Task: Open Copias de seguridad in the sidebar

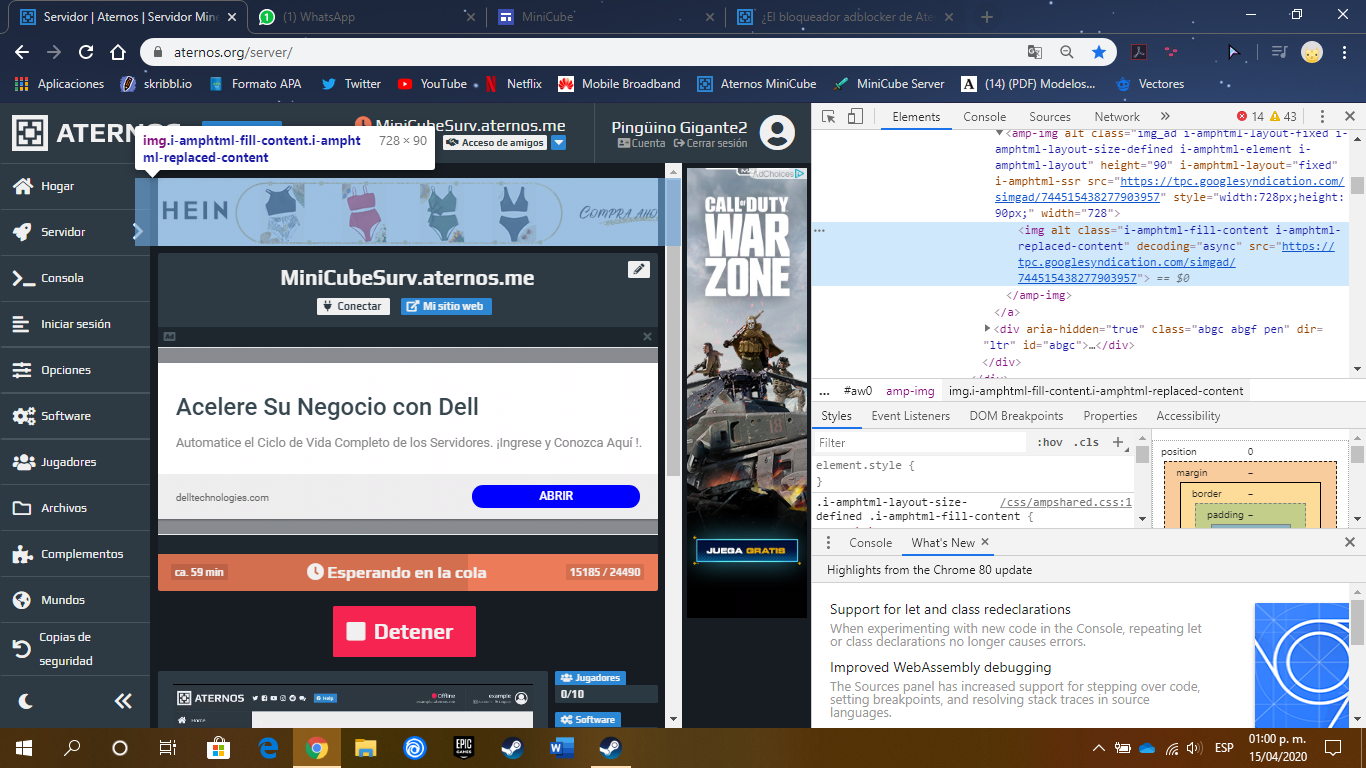Action: 75,649
